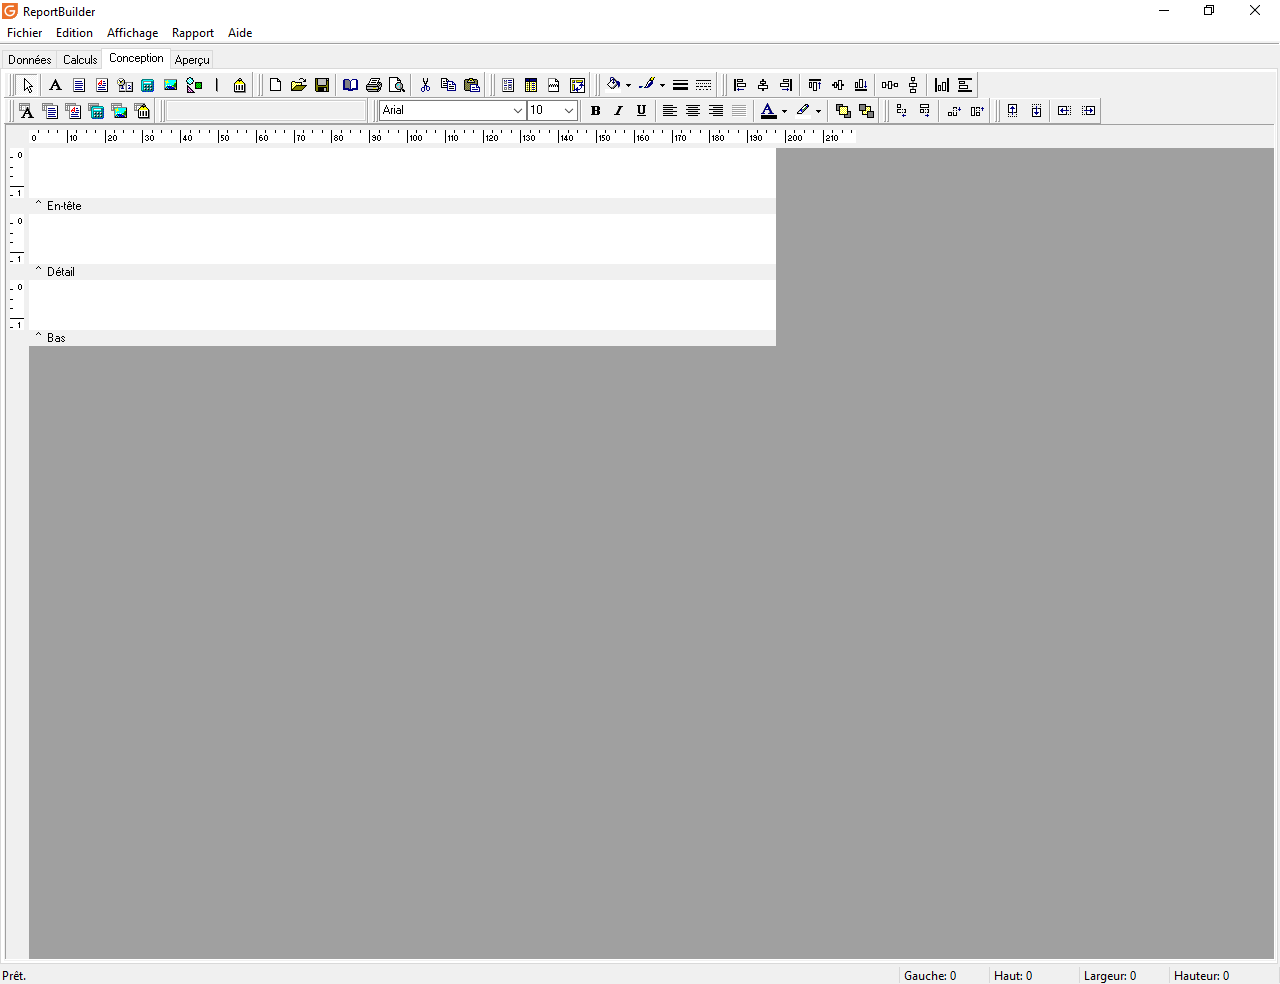This screenshot has width=1280, height=984.
Task: Select the System Variable clock component
Action: 125,85
